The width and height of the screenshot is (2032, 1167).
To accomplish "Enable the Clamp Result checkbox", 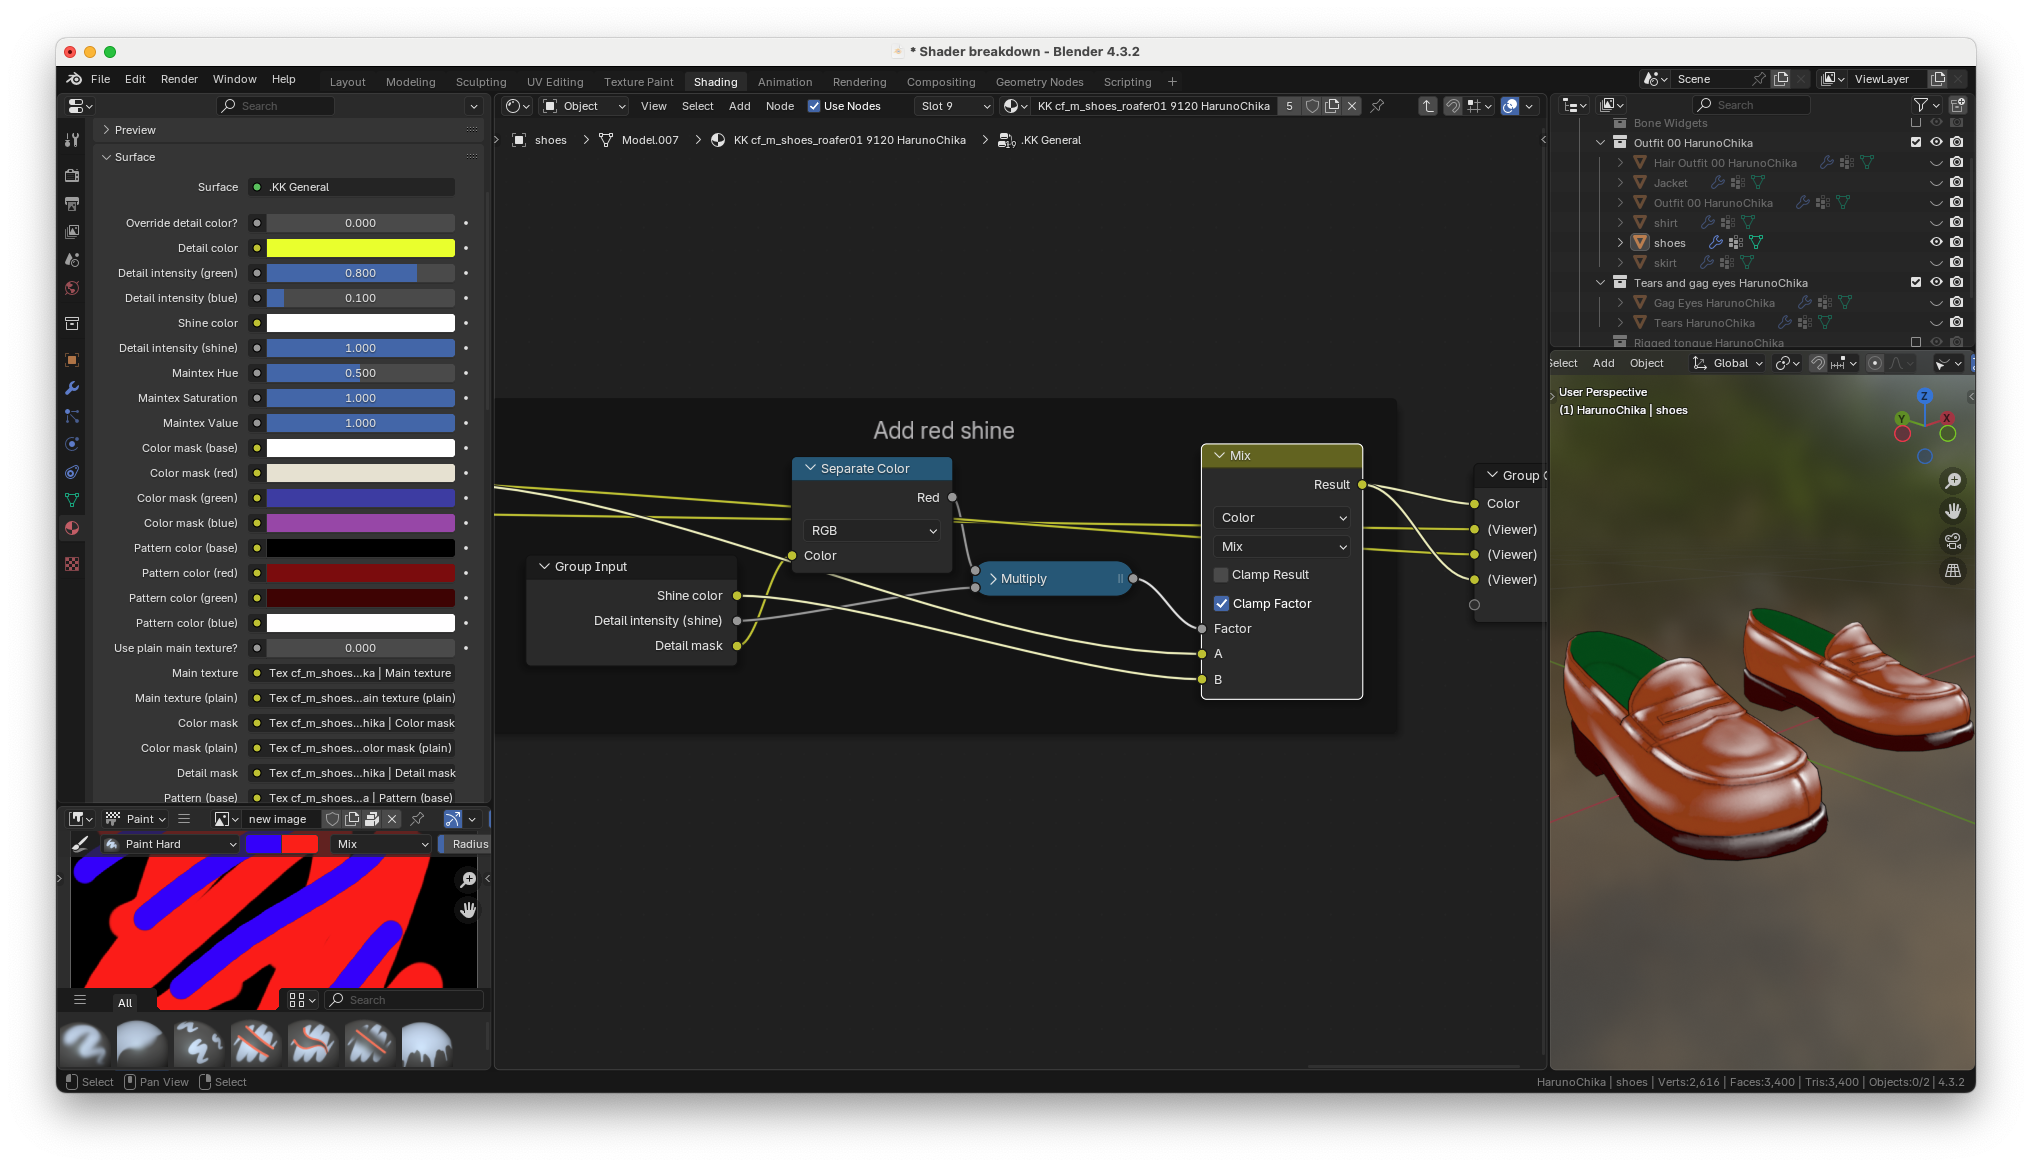I will [x=1221, y=575].
